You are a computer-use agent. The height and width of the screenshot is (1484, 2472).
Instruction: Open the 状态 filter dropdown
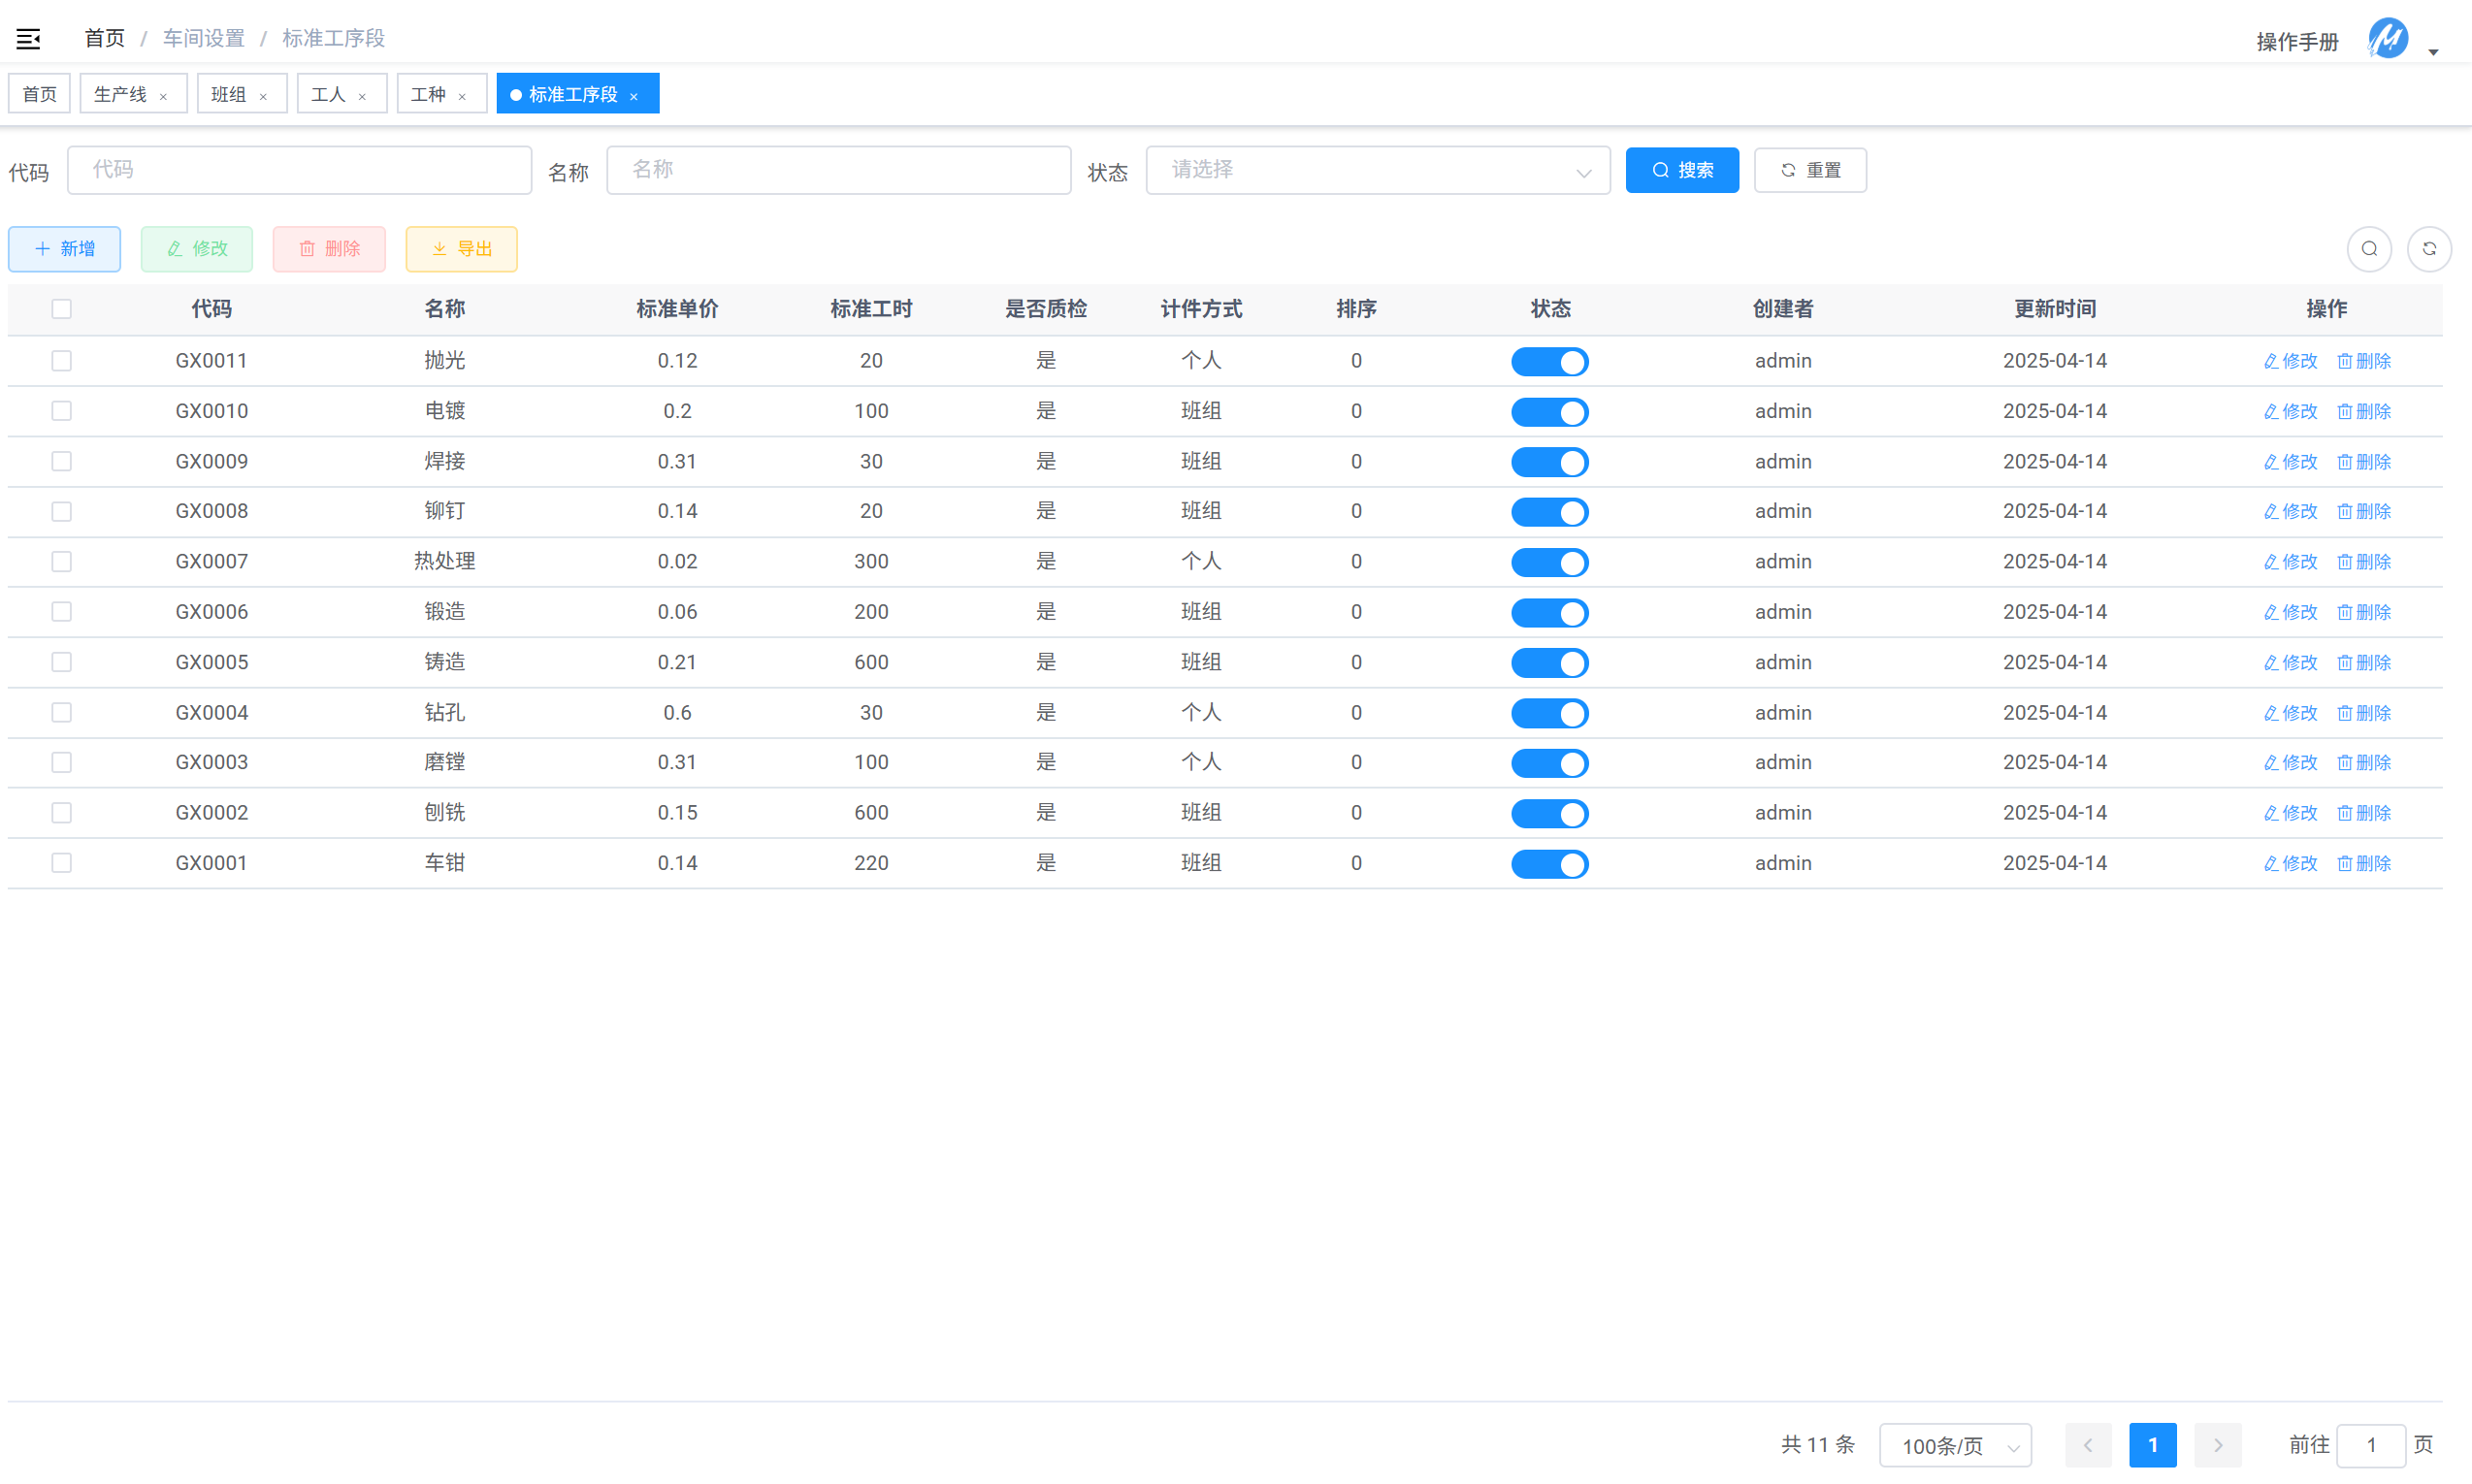click(x=1377, y=170)
